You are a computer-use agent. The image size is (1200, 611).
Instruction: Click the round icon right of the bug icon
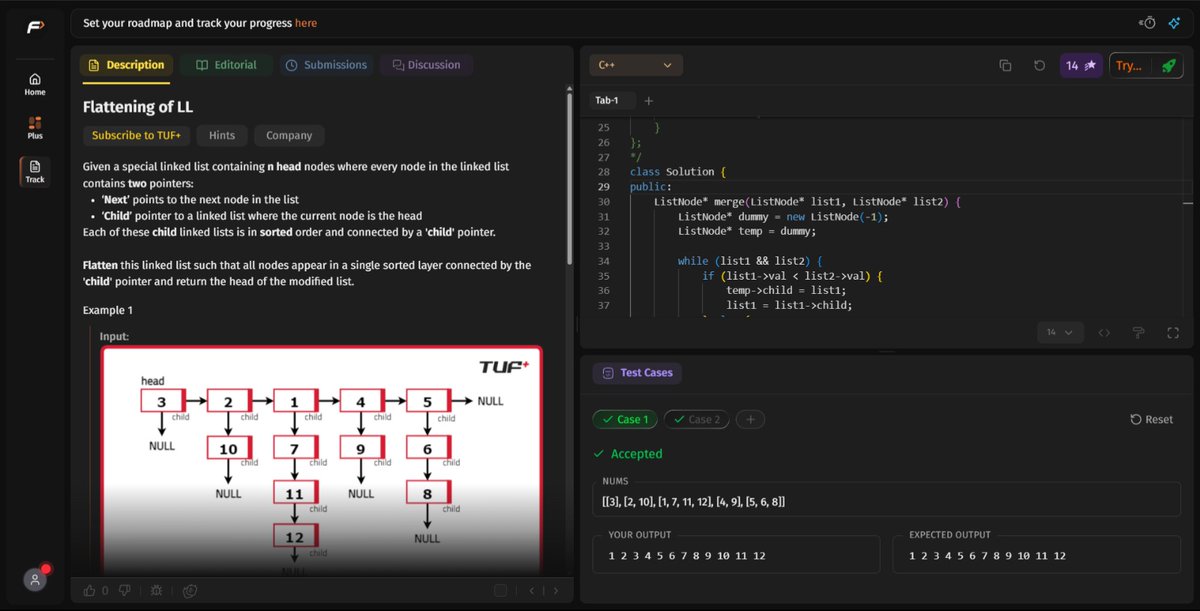[190, 591]
